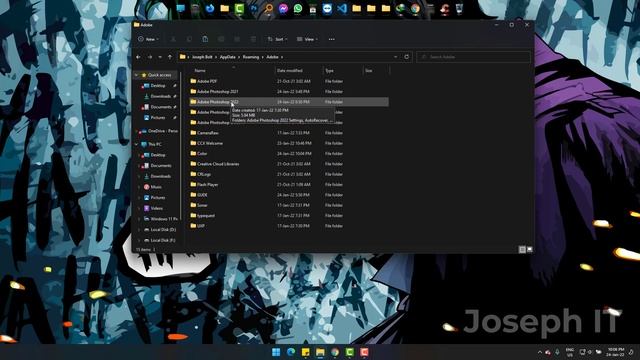Open TeamViewer desktop shortcut
Viewport: 640px width, 360px height.
(x=327, y=9)
